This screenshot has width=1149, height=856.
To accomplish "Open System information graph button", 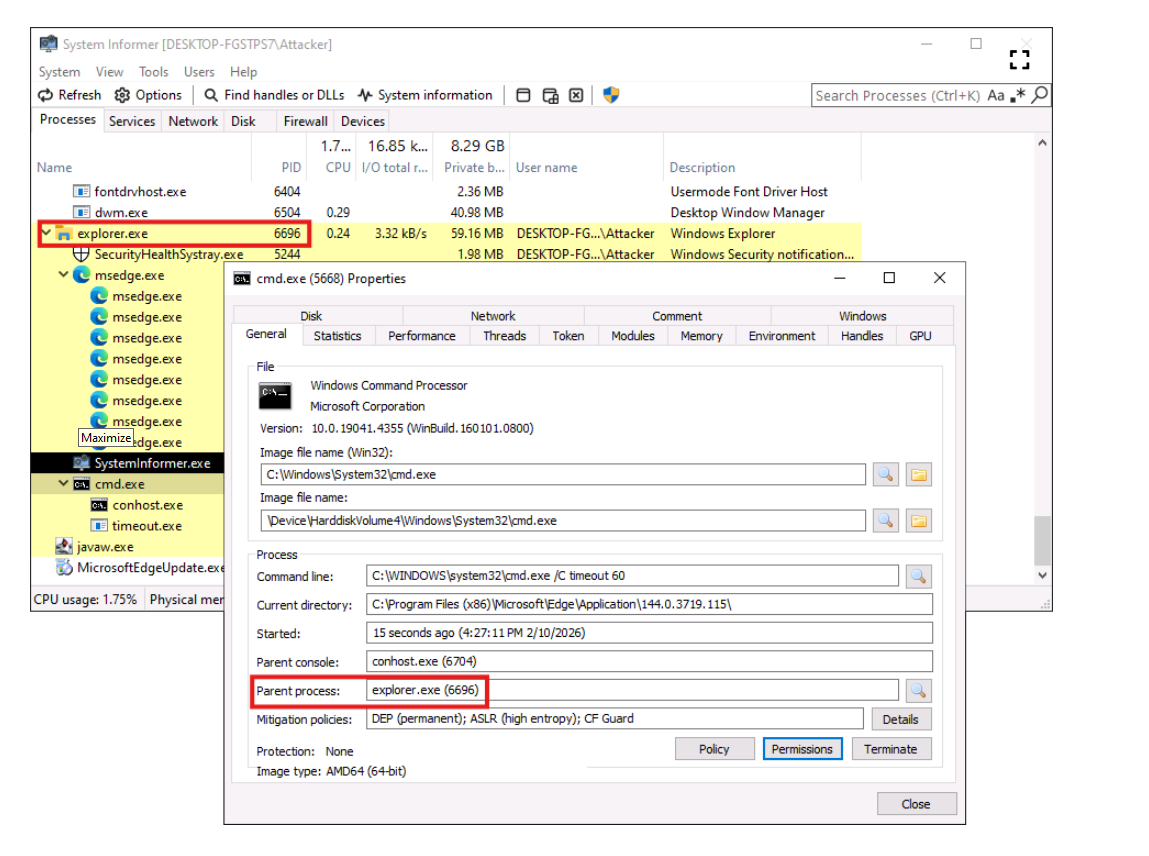I will coord(425,95).
